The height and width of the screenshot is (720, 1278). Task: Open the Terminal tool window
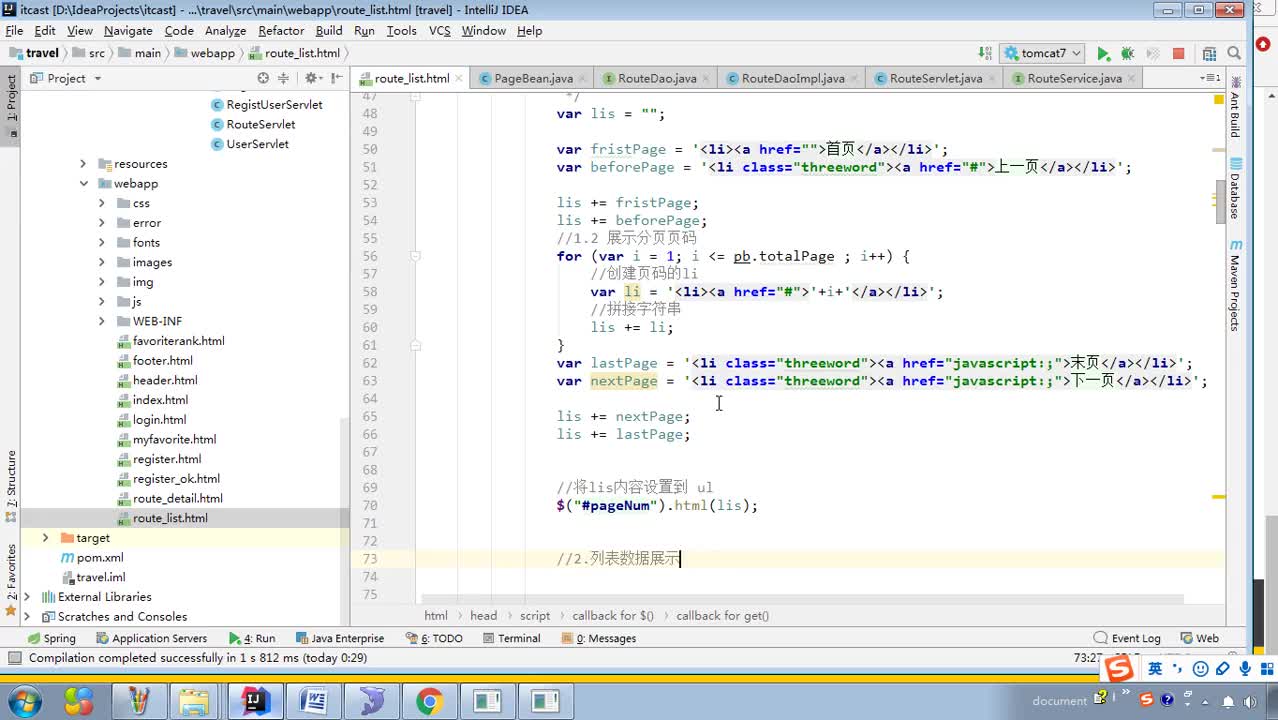(510, 638)
